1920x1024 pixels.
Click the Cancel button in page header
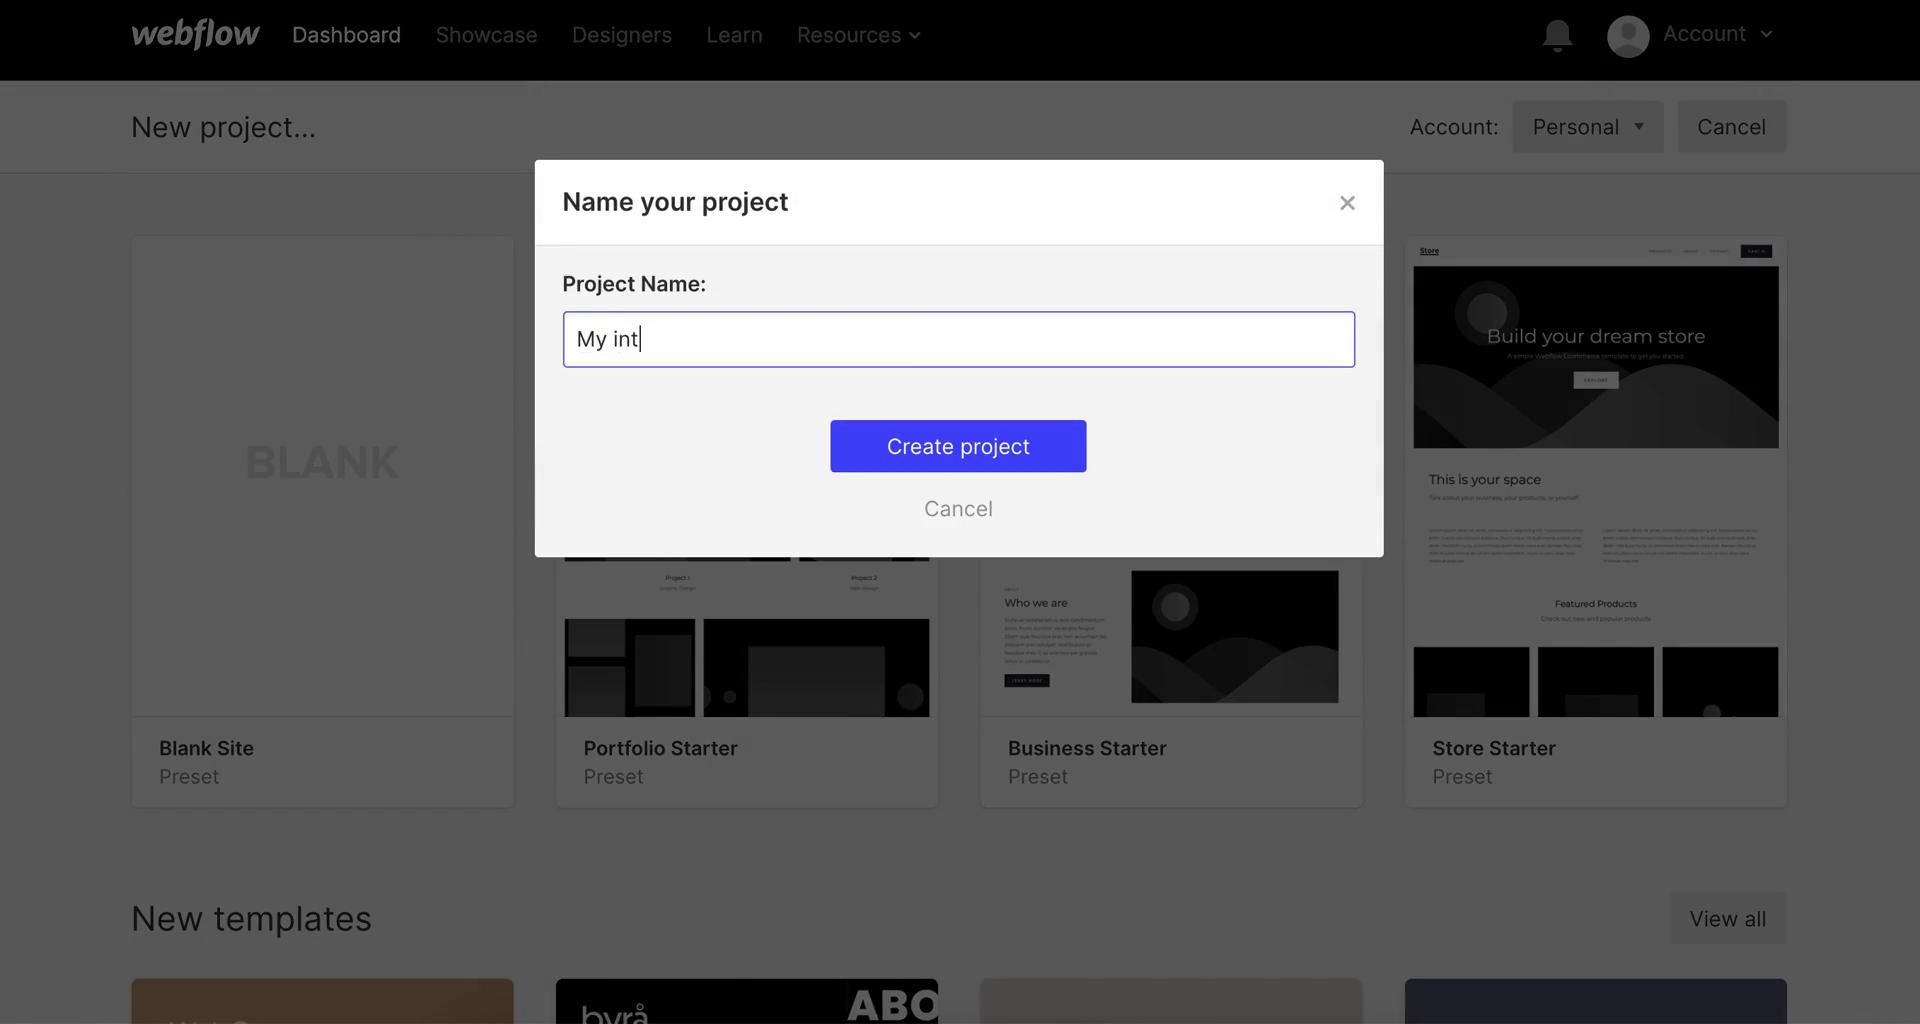click(1731, 127)
